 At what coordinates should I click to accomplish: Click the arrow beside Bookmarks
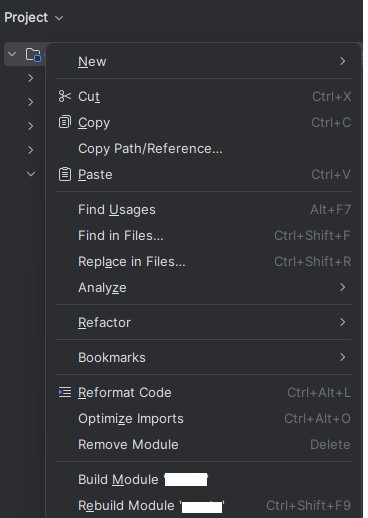click(x=342, y=357)
